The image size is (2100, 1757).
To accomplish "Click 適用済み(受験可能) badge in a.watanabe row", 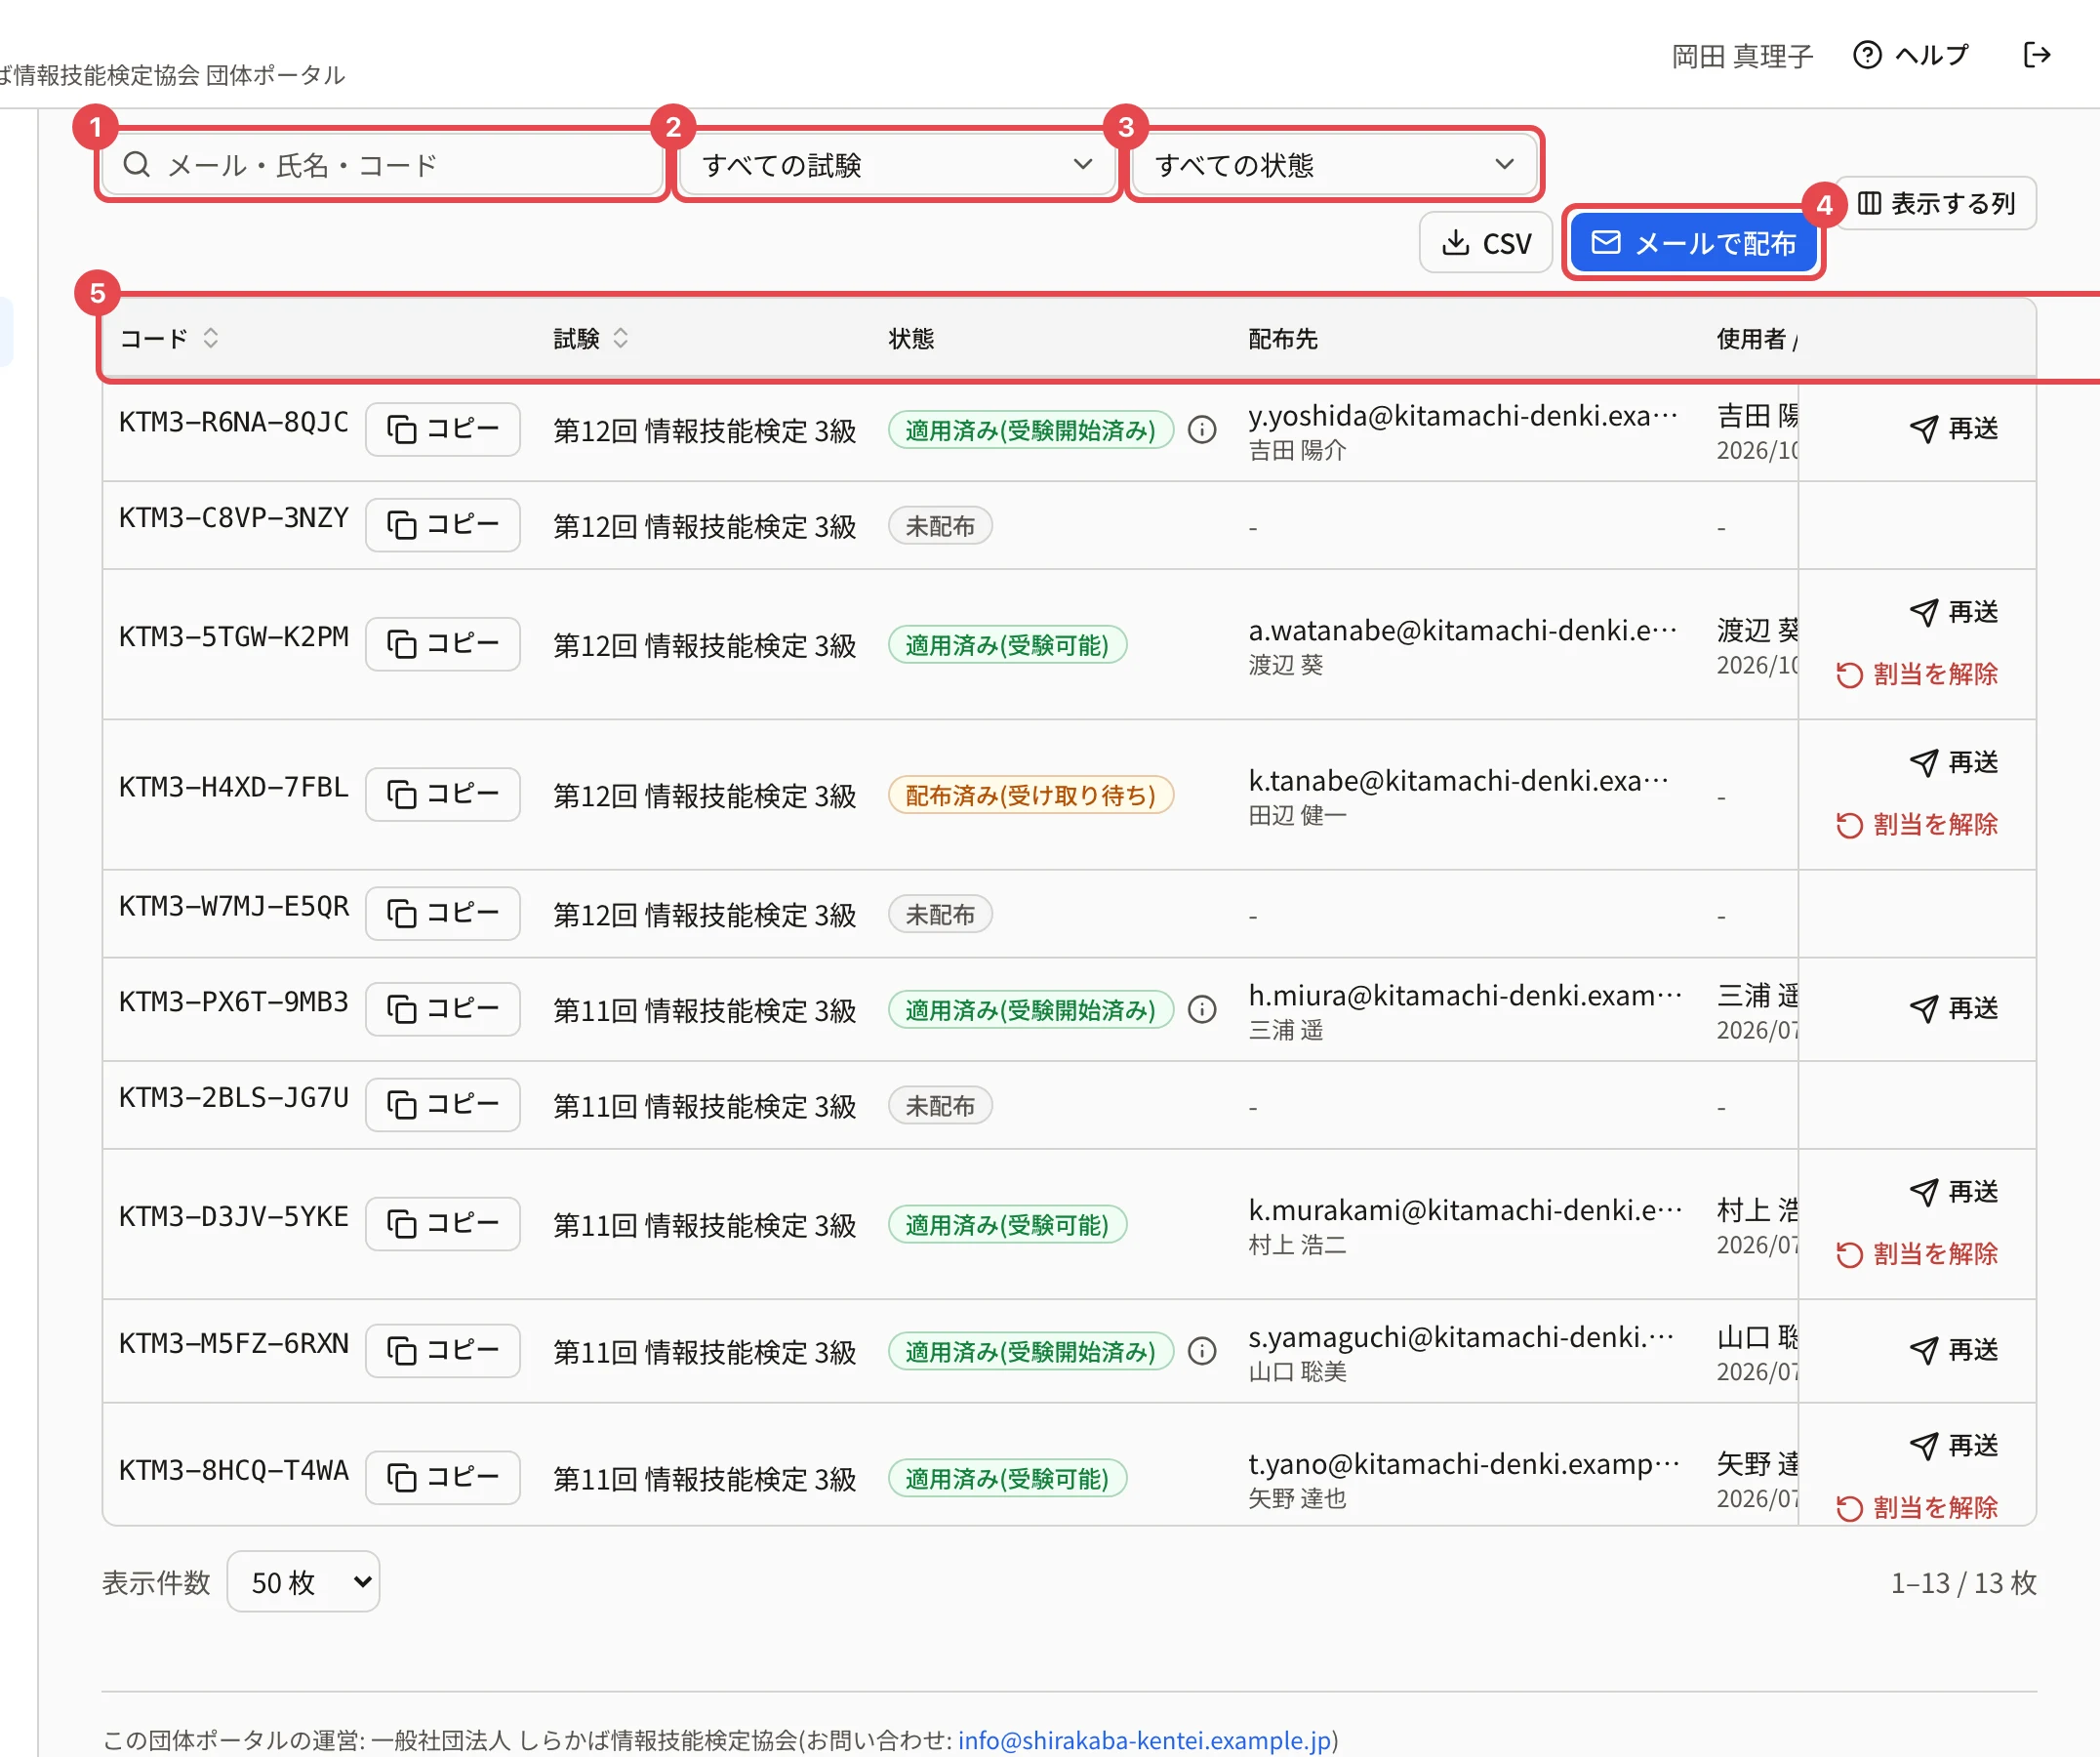I will 1007,646.
